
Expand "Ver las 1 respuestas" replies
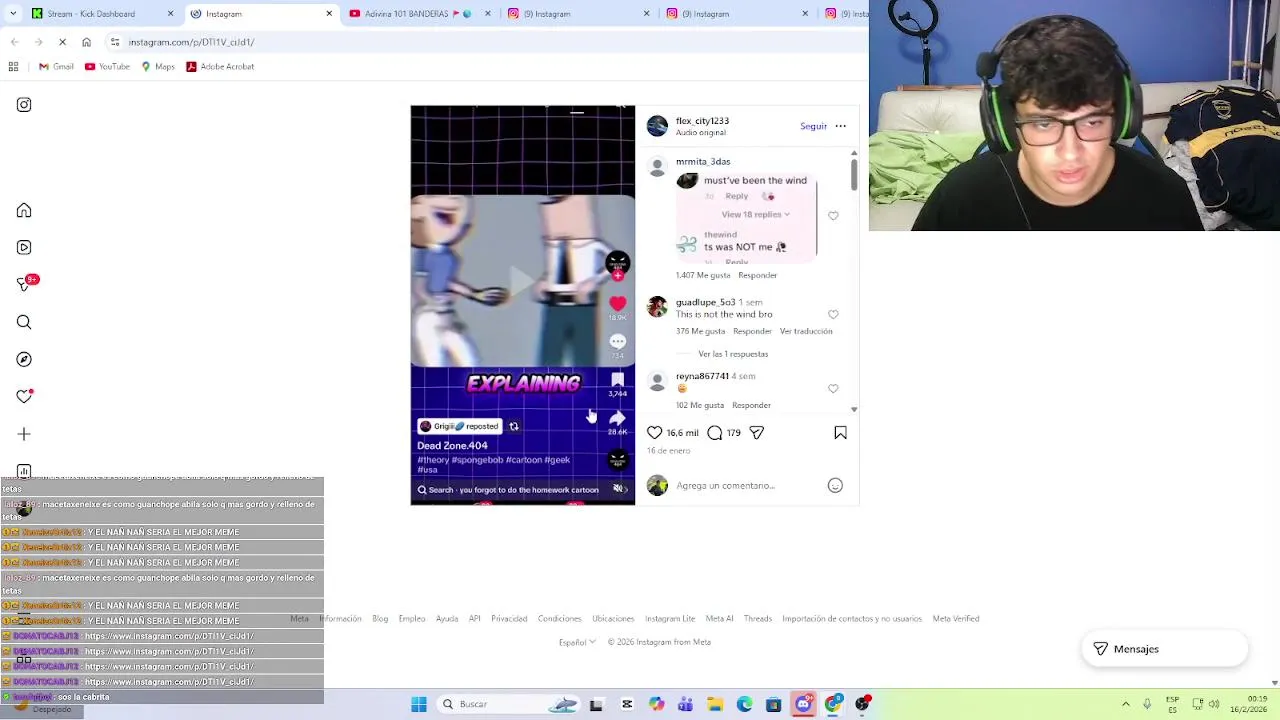733,354
